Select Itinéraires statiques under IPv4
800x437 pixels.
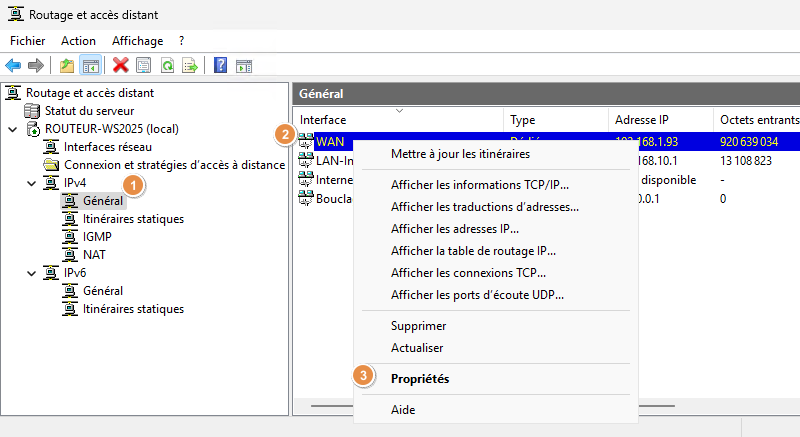tap(133, 219)
